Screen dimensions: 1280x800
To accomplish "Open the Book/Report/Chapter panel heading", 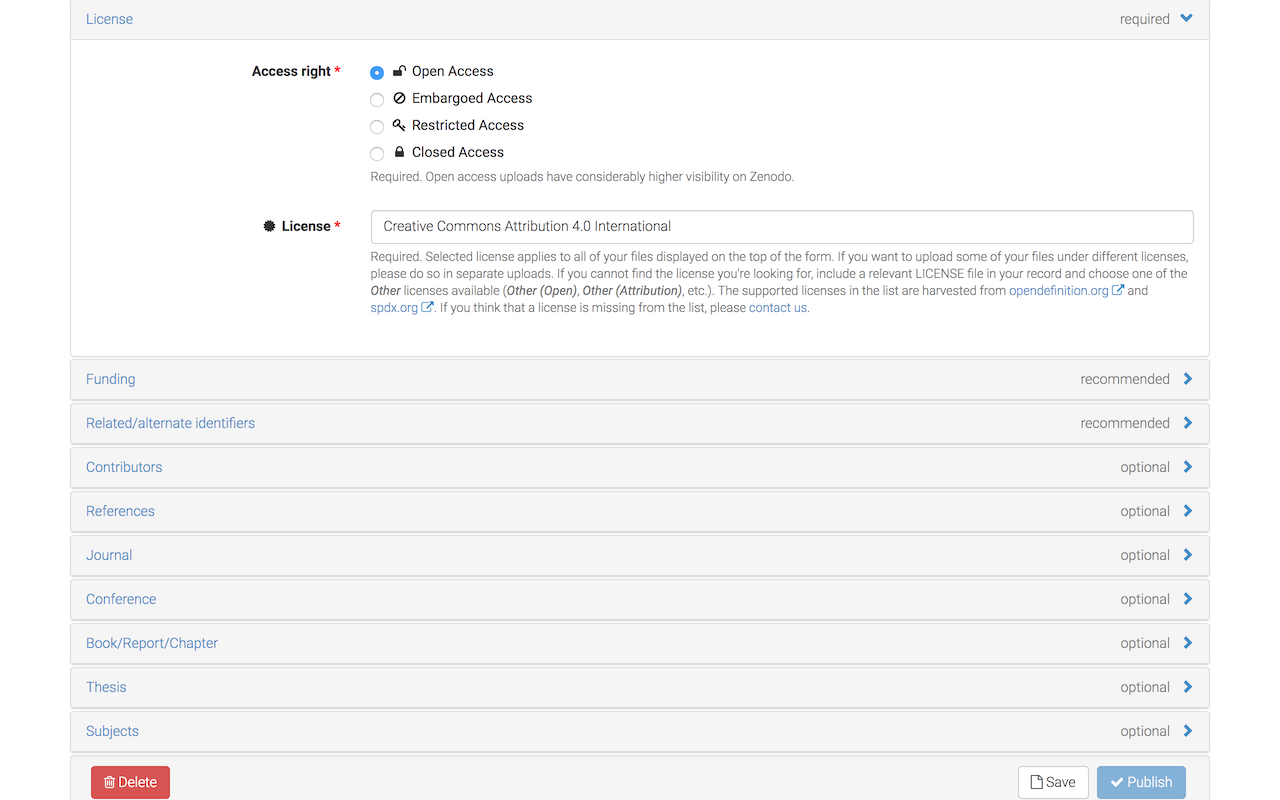I will (640, 643).
